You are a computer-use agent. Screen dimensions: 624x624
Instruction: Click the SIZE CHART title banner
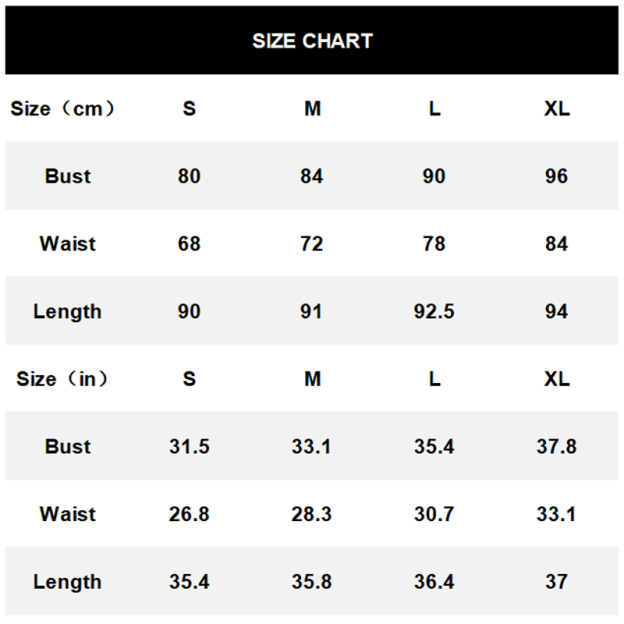[312, 40]
